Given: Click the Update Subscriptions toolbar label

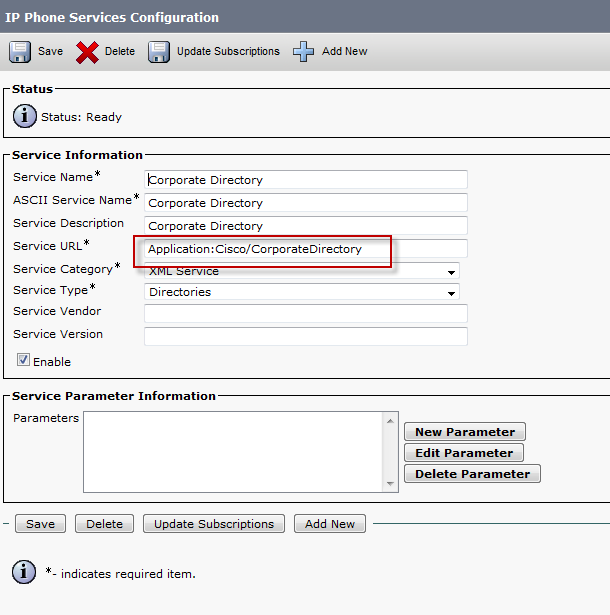Looking at the screenshot, I should [228, 51].
